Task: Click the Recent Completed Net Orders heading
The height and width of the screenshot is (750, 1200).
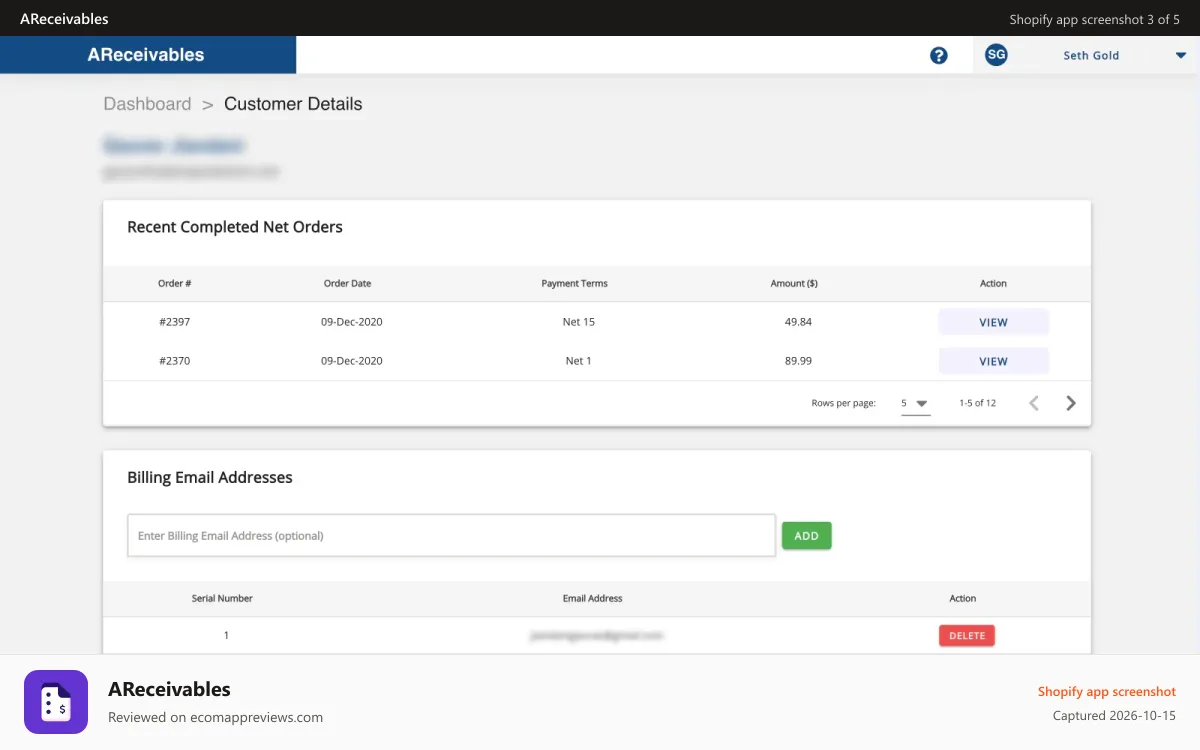Action: coord(235,227)
